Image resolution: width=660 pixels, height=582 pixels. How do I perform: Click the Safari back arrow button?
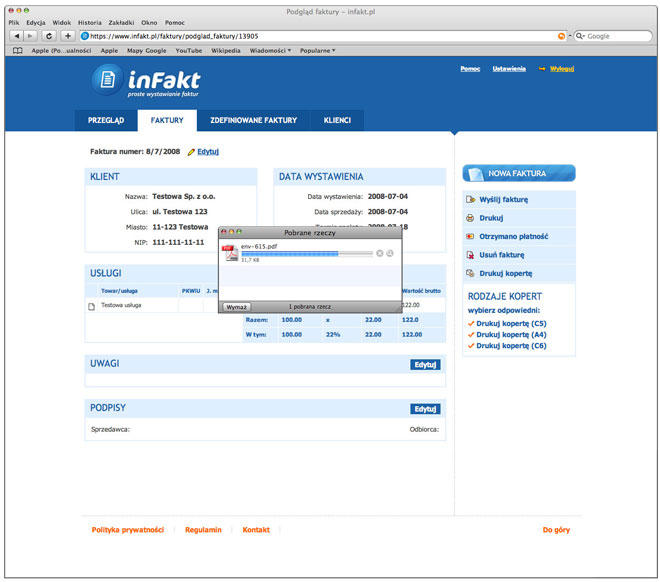click(16, 36)
